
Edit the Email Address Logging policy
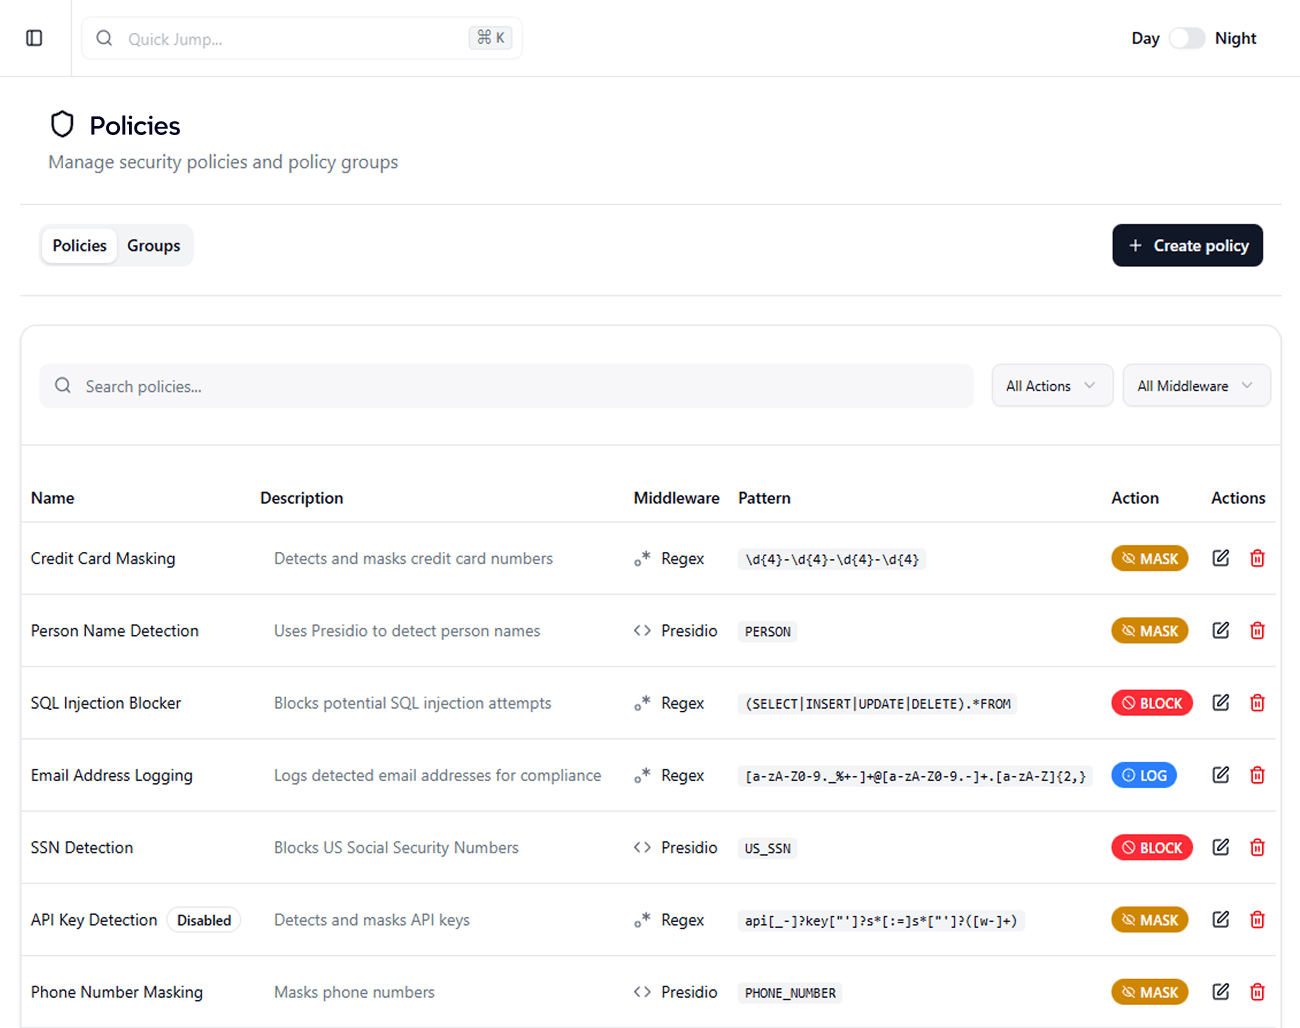pyautogui.click(x=1221, y=774)
